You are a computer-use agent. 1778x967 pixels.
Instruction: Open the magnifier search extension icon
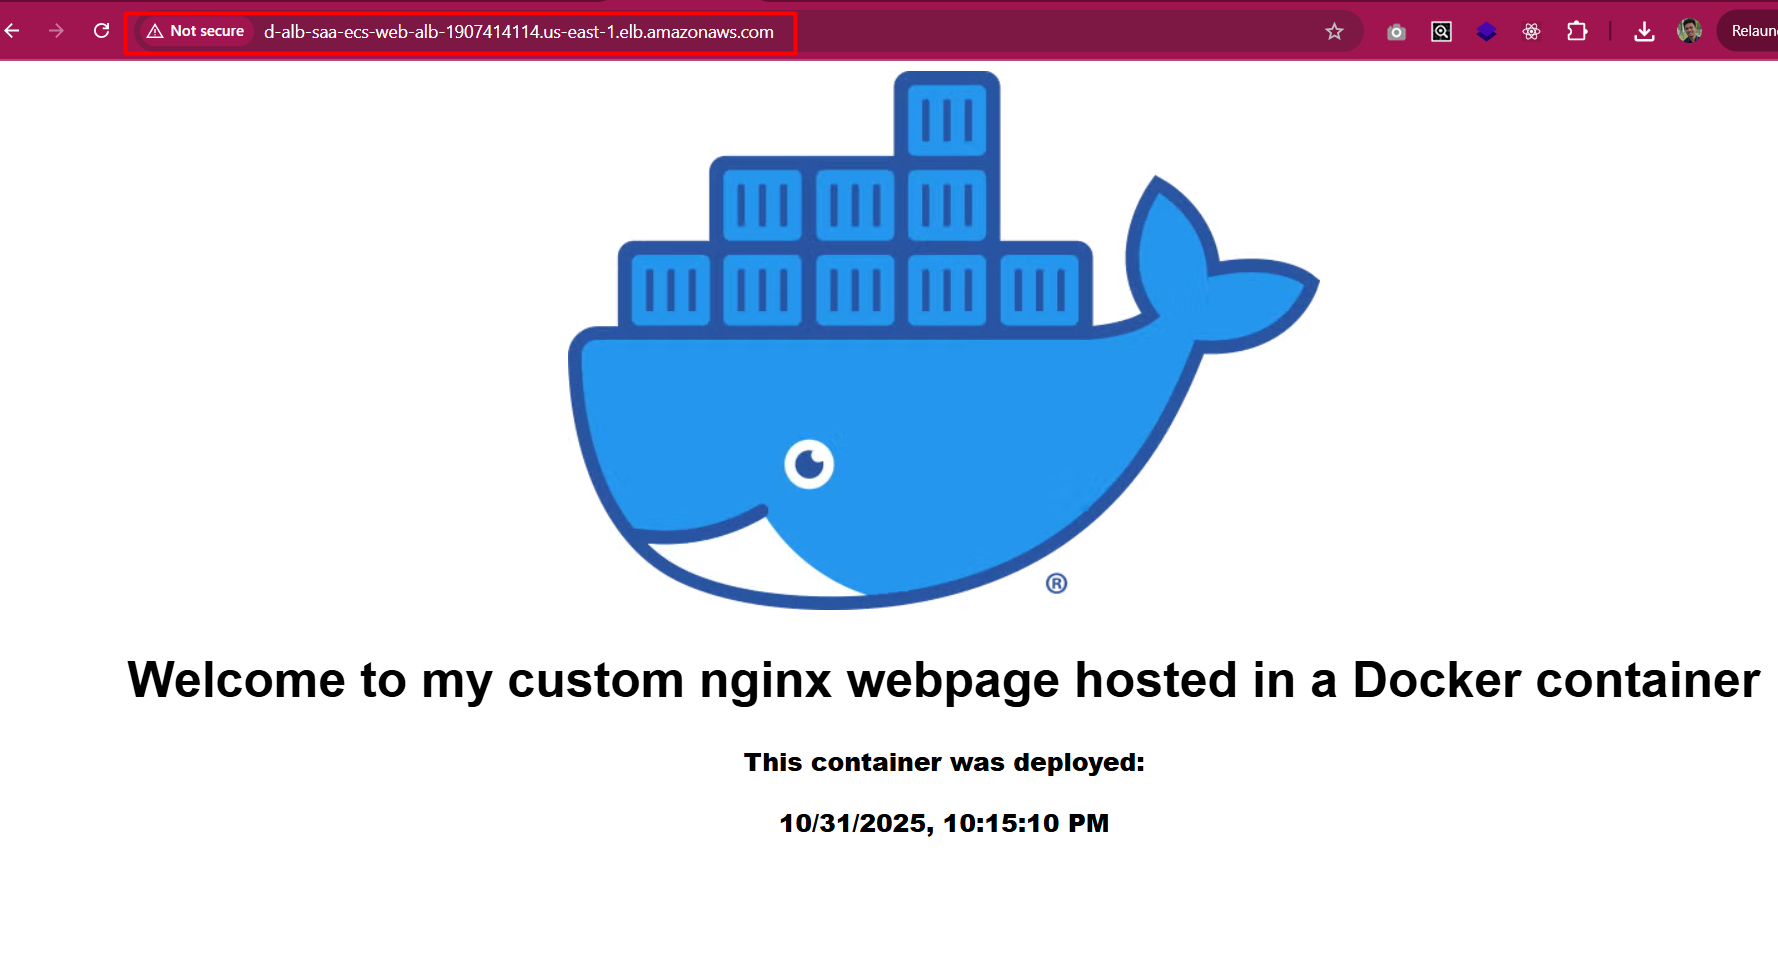tap(1441, 32)
